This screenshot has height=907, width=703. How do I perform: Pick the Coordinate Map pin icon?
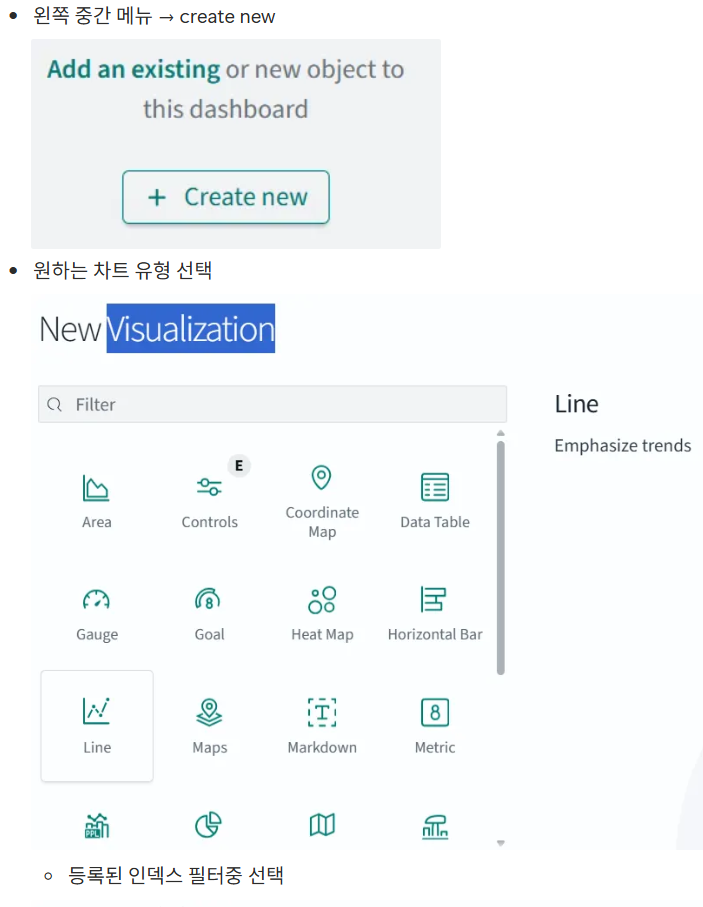click(x=321, y=478)
